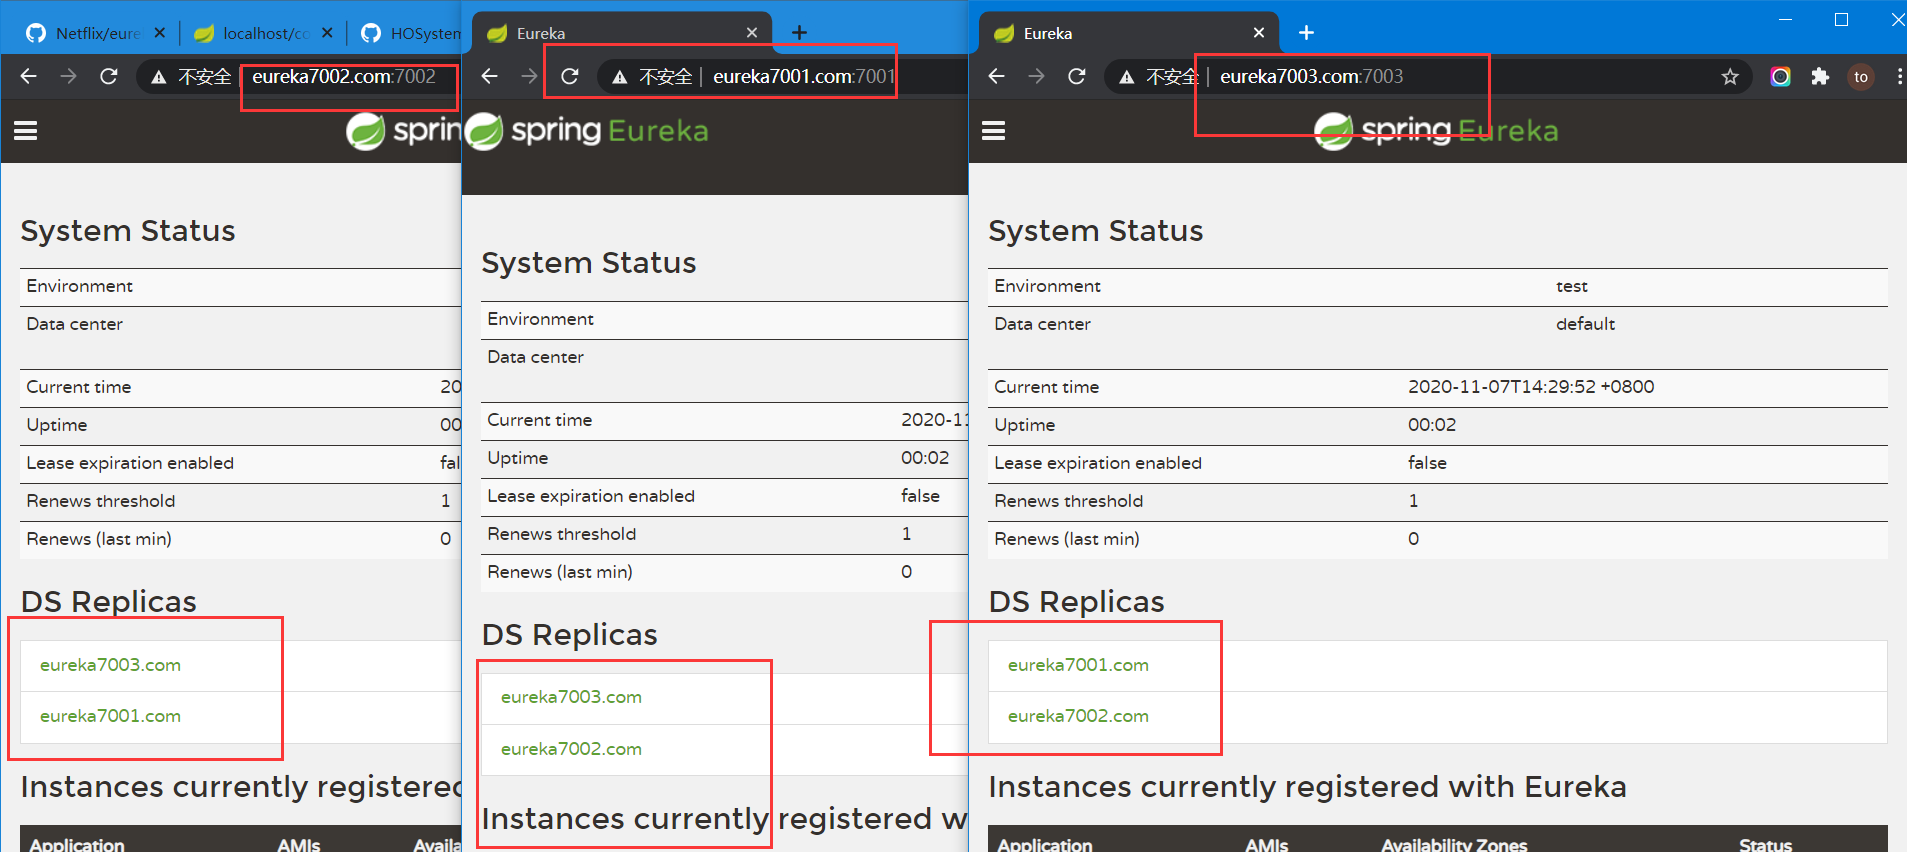
Task: Close the Netflix/eureka tab
Action: pos(159,33)
